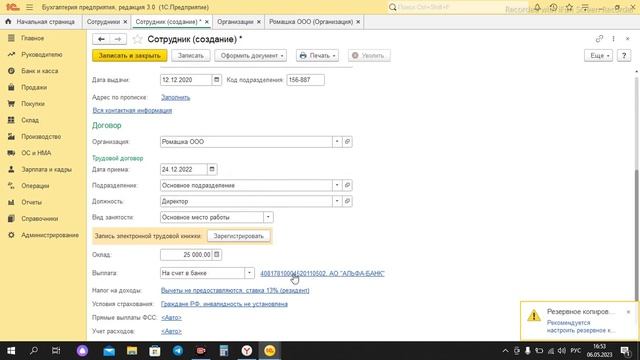The width and height of the screenshot is (640, 360).
Task: Open Директор position via open icon
Action: [x=347, y=201]
